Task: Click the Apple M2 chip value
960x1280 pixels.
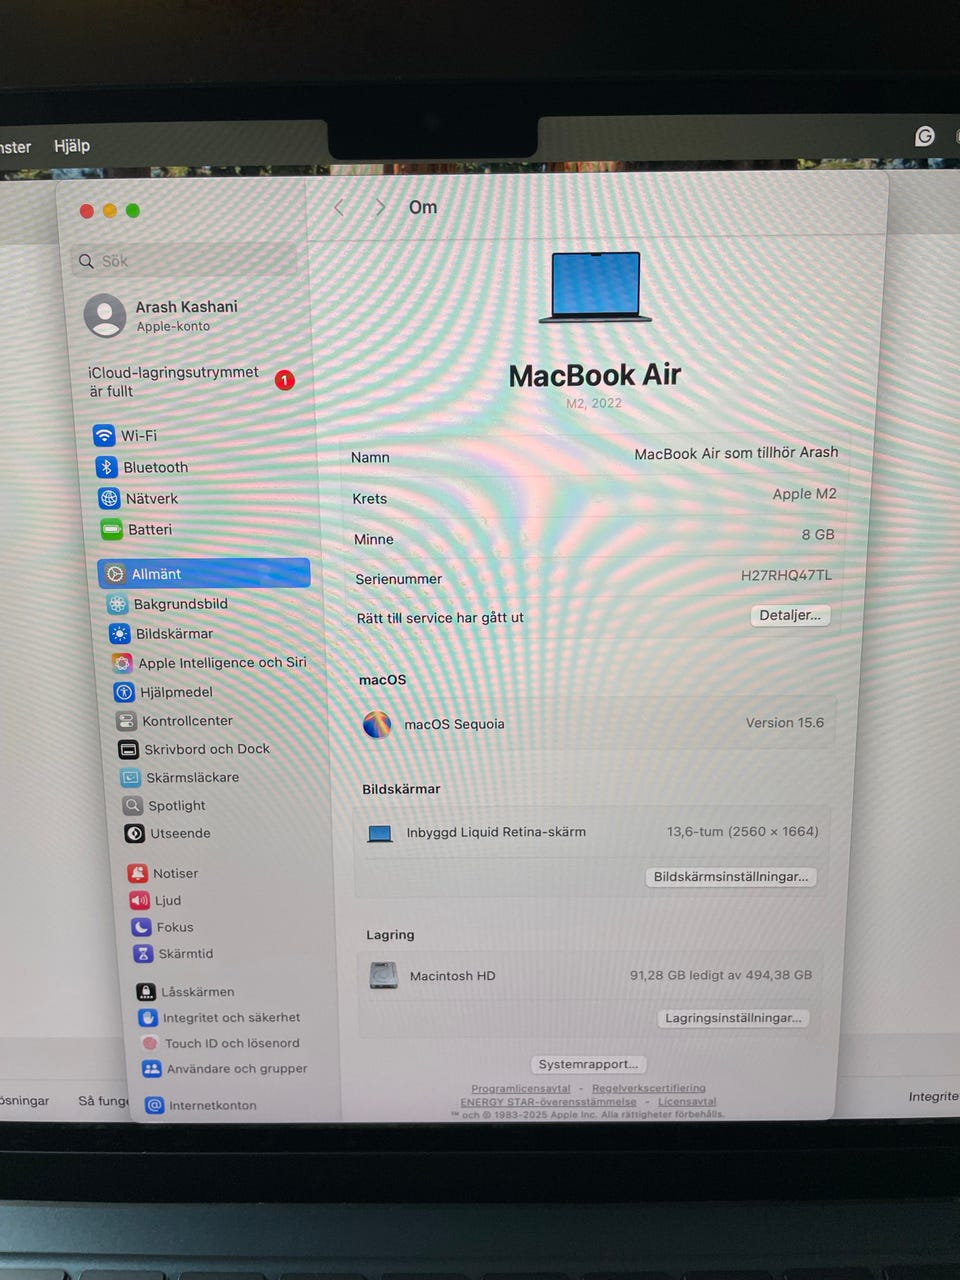Action: (x=804, y=494)
